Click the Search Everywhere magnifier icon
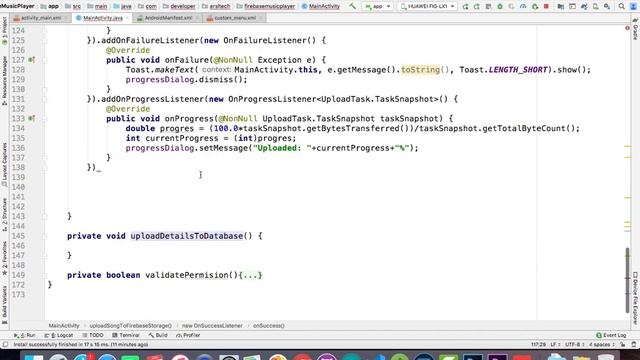 pyautogui.click(x=621, y=7)
